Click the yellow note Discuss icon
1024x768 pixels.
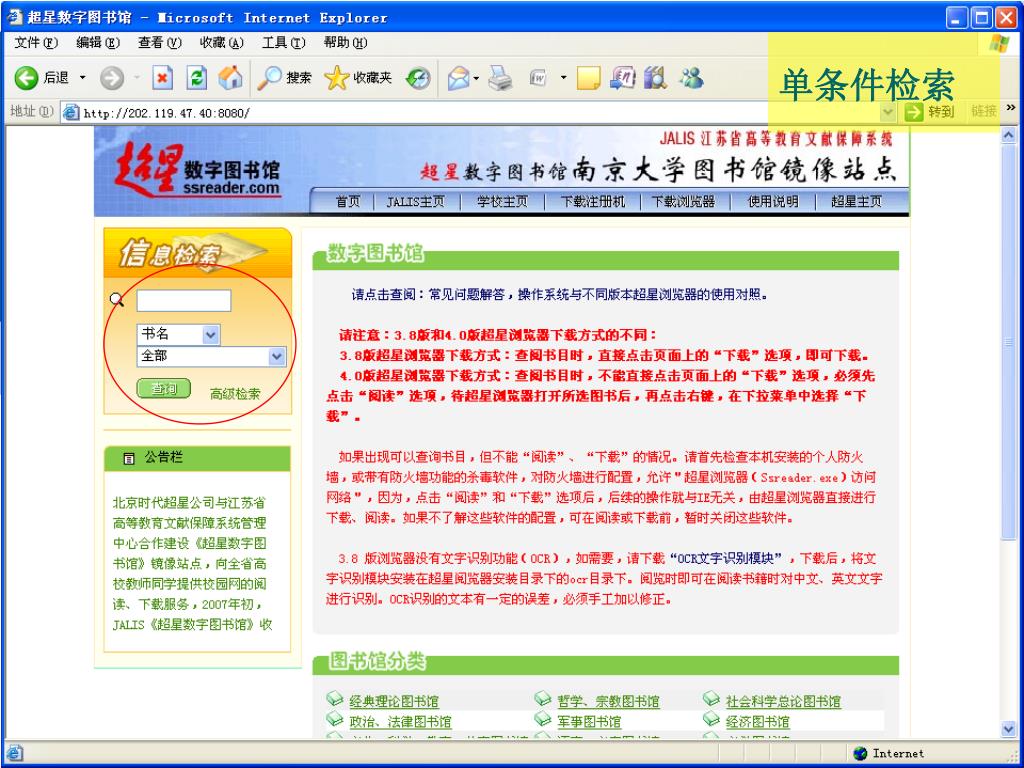(588, 78)
